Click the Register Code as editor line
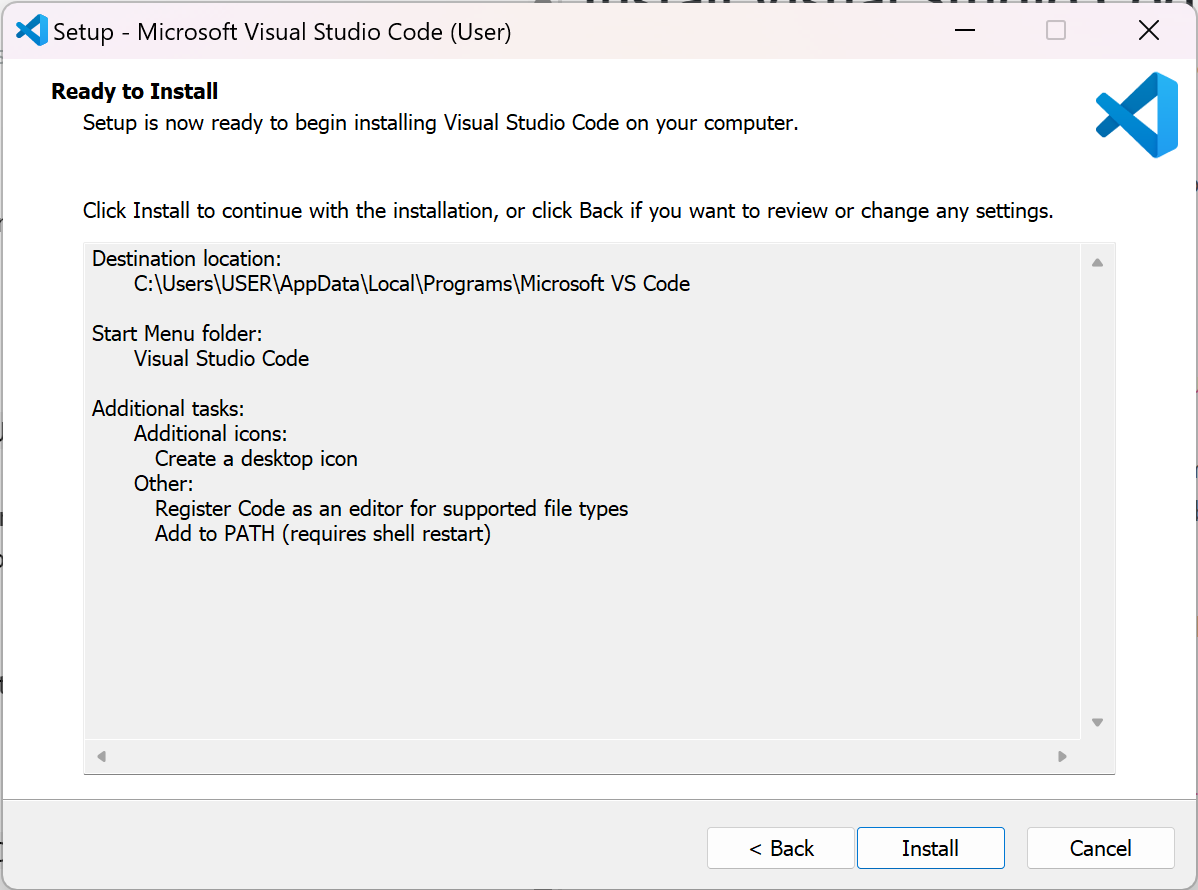 [x=391, y=508]
